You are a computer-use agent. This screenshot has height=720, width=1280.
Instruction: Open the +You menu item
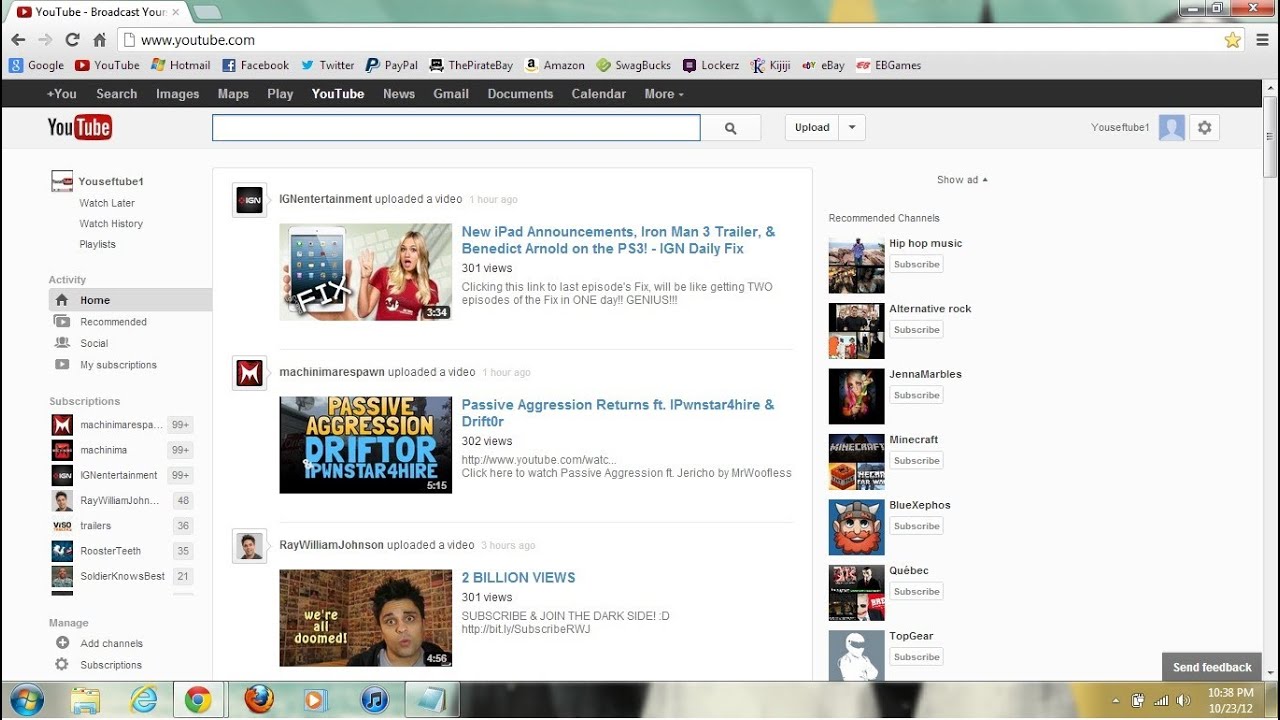(x=61, y=94)
